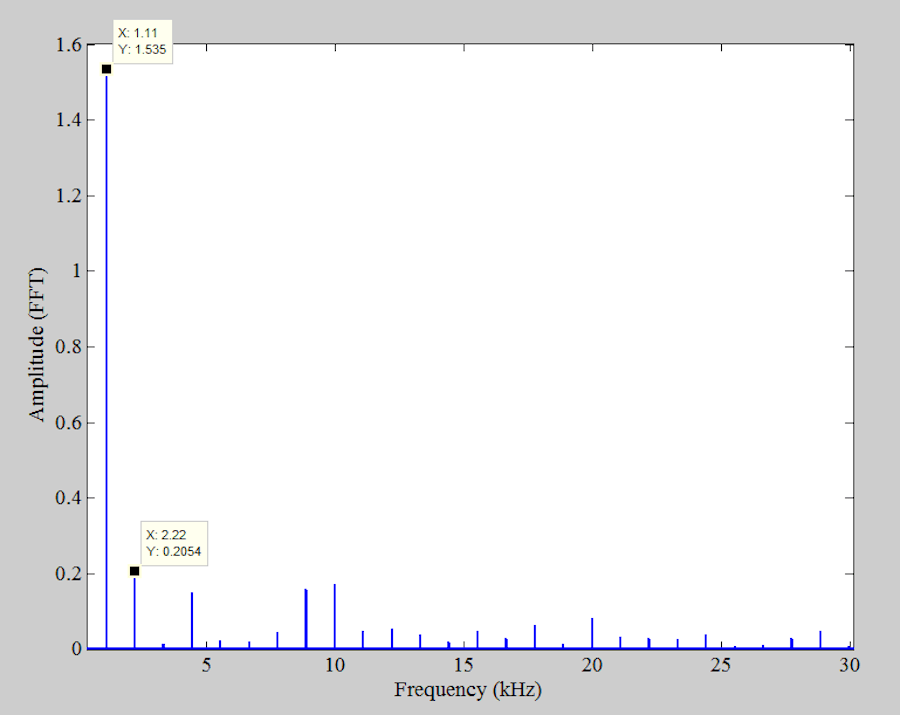The width and height of the screenshot is (900, 715).
Task: Click the spectral peak near 29 kHz
Action: [x=821, y=638]
